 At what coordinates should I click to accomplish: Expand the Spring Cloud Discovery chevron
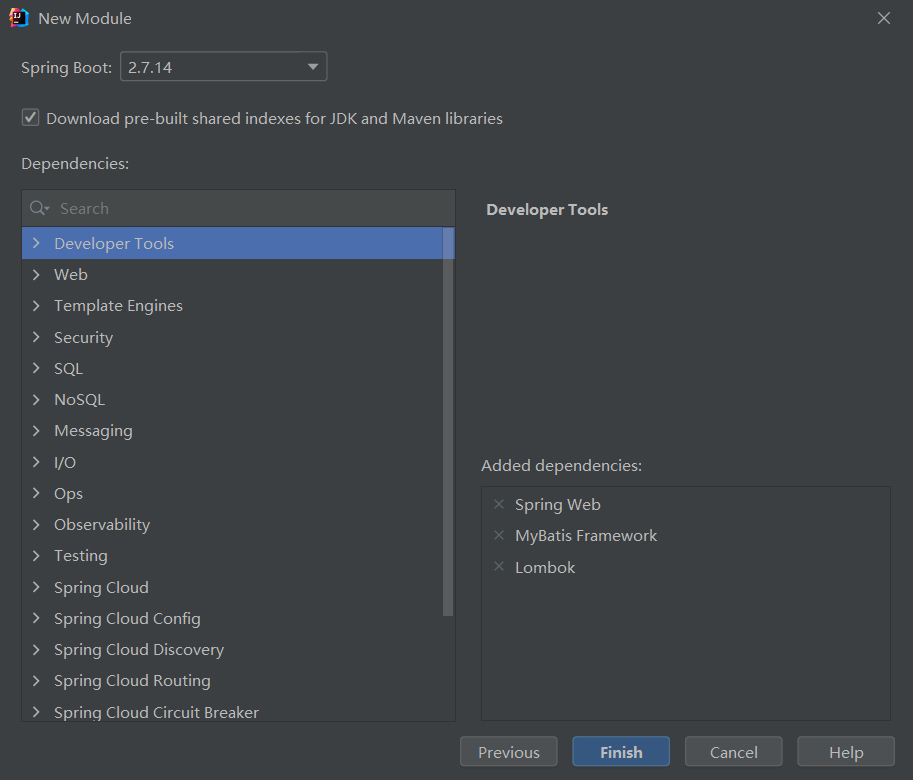[x=36, y=650]
